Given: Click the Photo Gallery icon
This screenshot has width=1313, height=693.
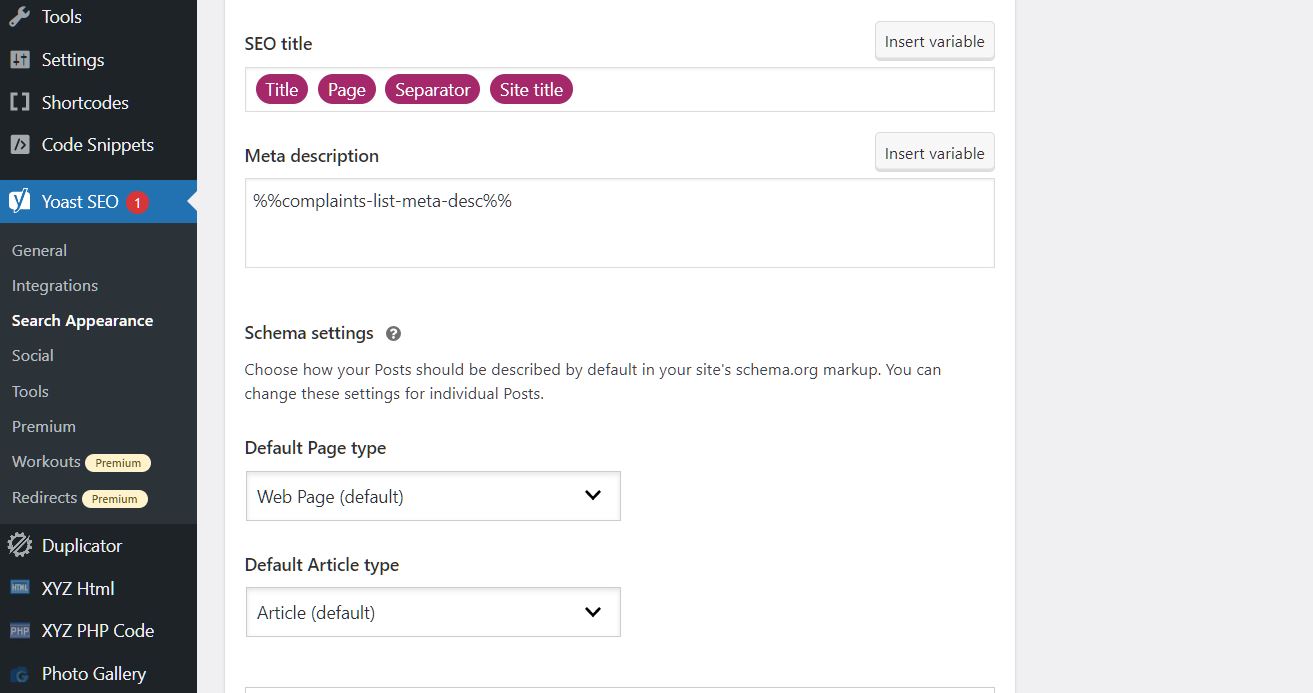Looking at the screenshot, I should 20,675.
